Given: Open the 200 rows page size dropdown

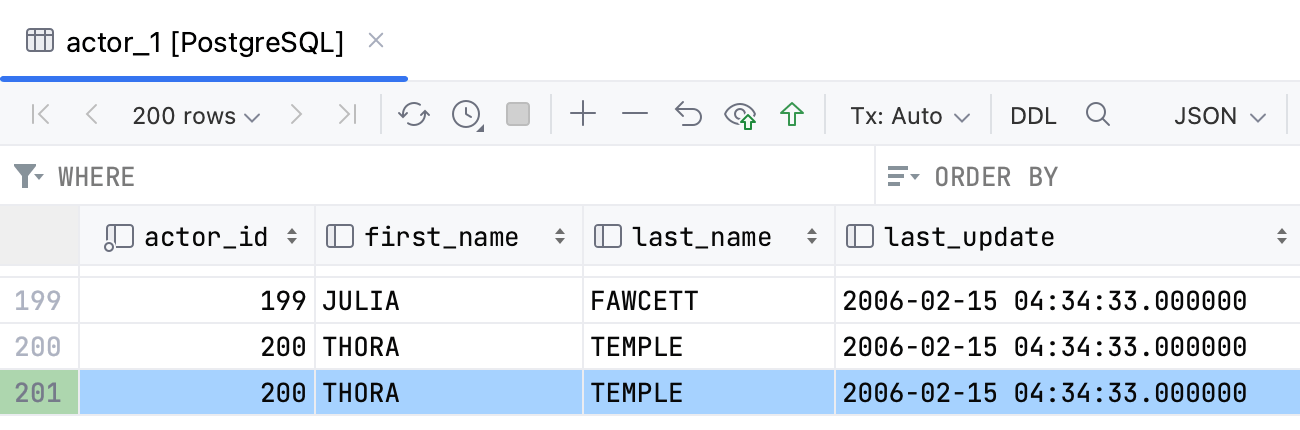Looking at the screenshot, I should click(196, 116).
